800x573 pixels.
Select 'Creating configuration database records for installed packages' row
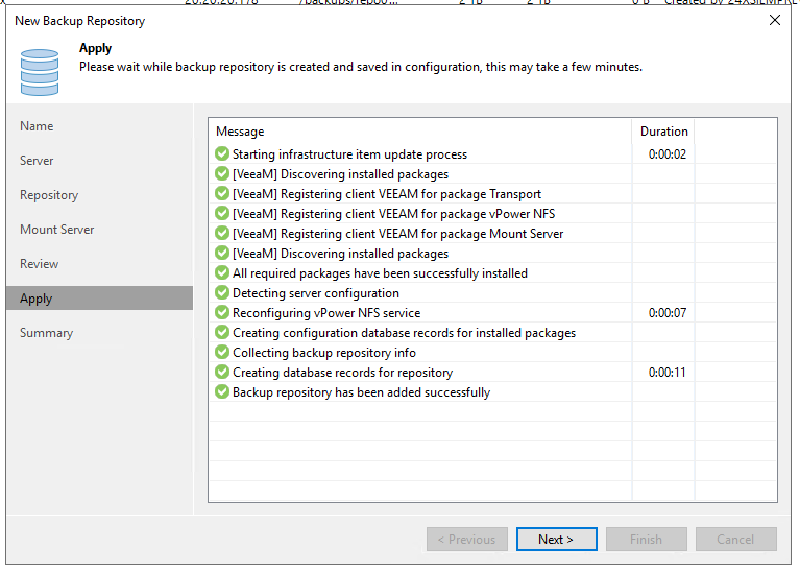(493, 333)
